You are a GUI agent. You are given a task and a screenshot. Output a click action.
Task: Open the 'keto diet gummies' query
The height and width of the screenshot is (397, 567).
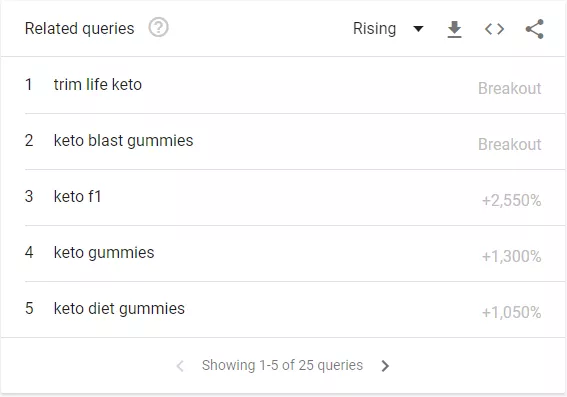pyautogui.click(x=119, y=309)
